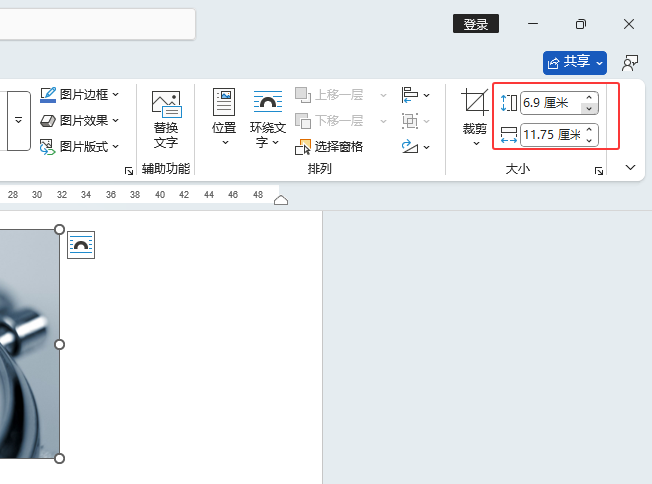Click the middle-right picture resize handle
The height and width of the screenshot is (484, 652).
click(x=59, y=344)
